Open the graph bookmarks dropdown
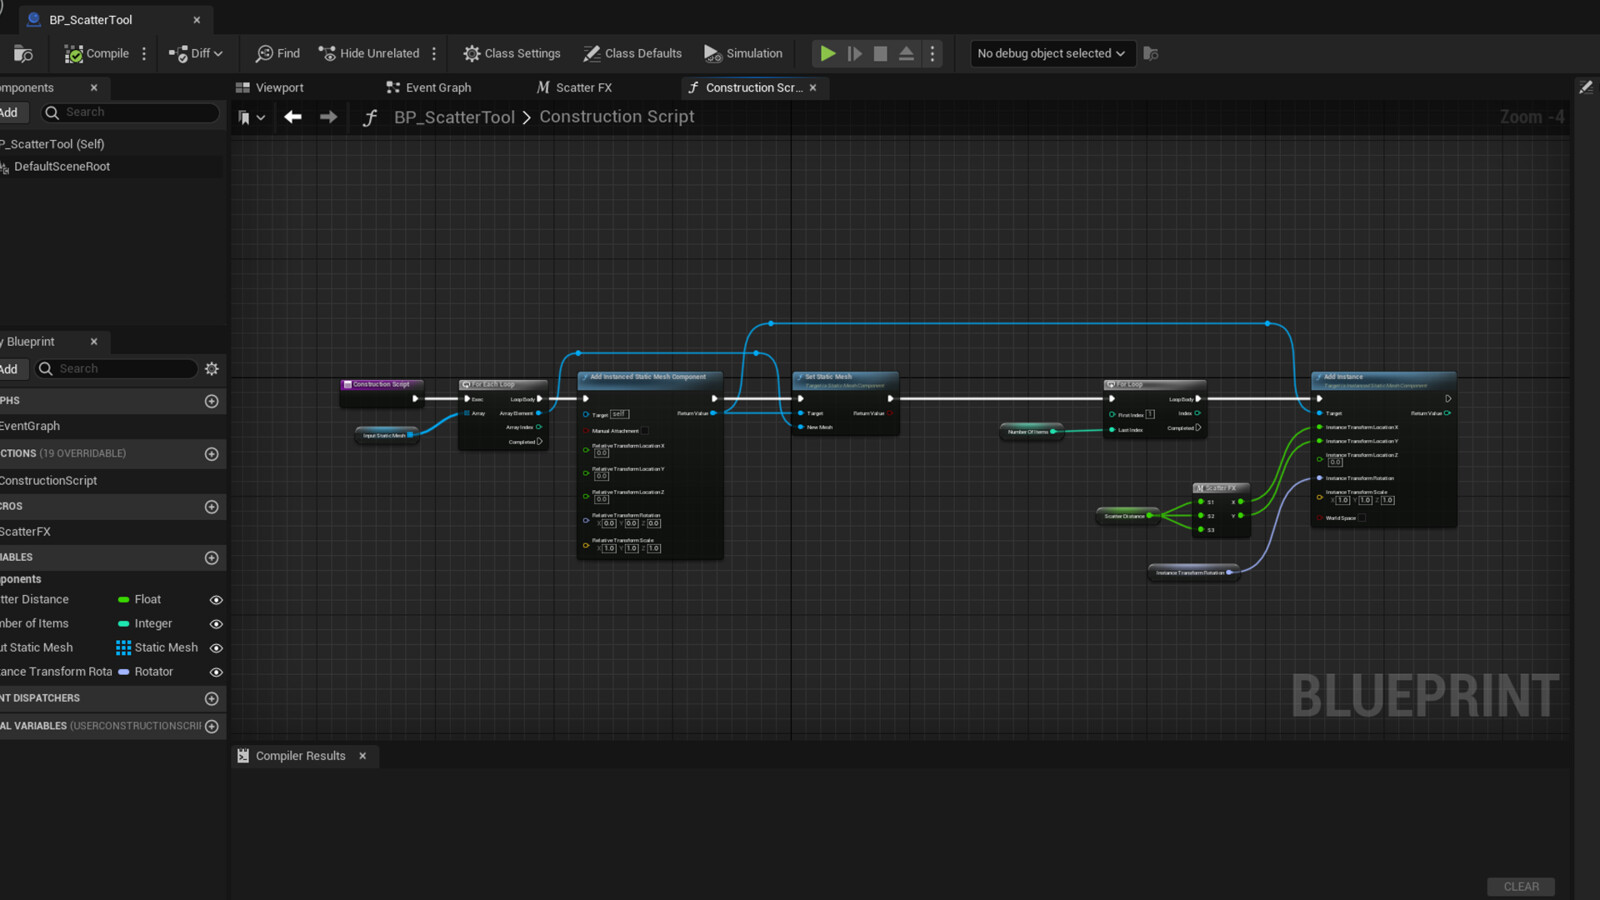 click(252, 118)
